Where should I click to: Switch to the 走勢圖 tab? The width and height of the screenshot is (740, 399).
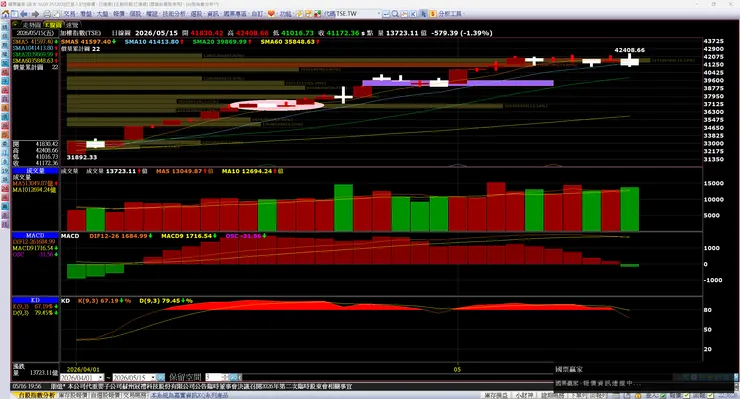(x=32, y=25)
